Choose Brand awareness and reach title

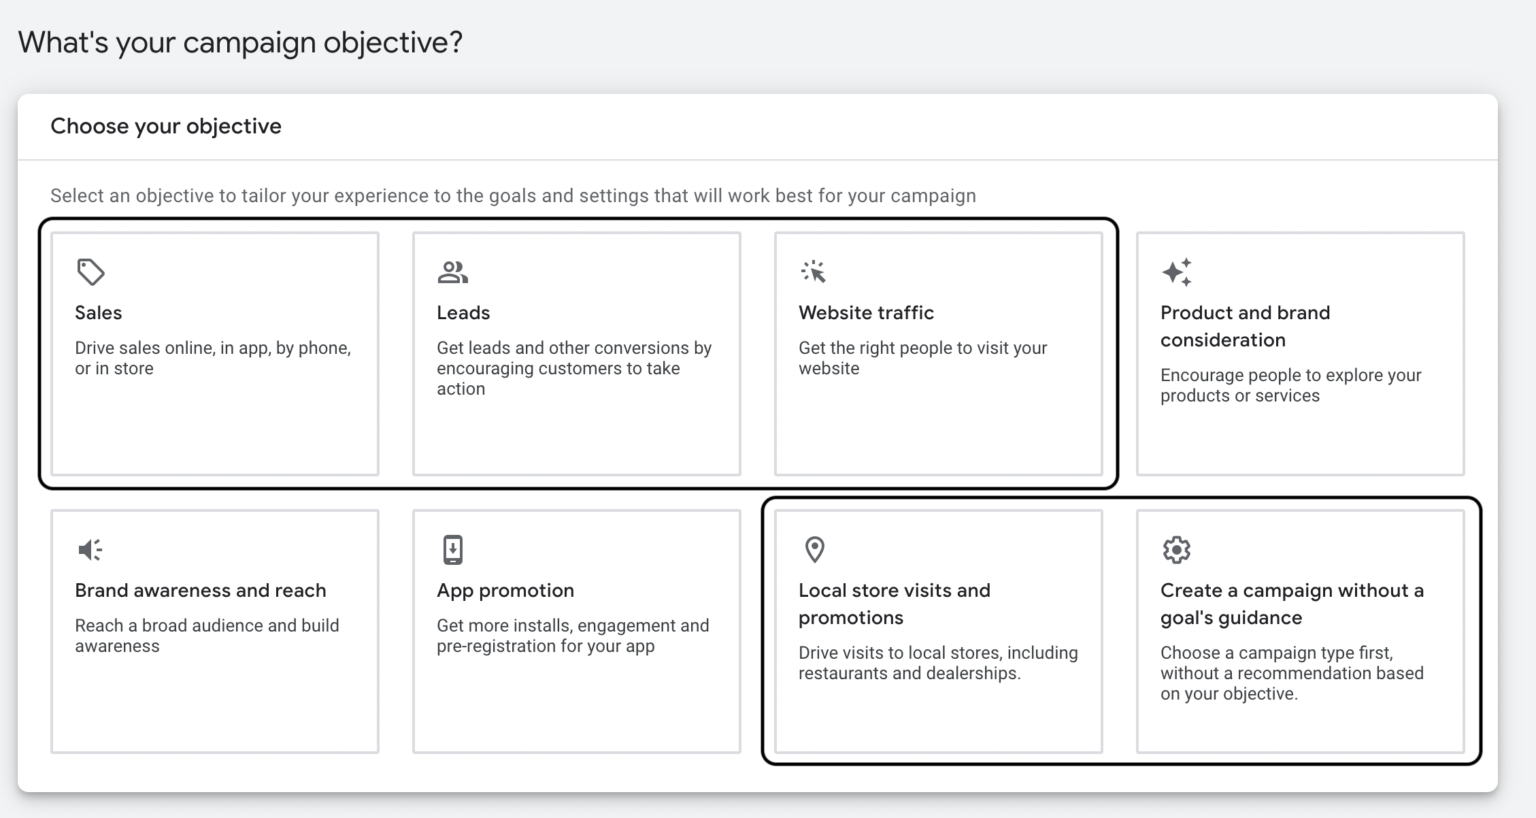pyautogui.click(x=200, y=591)
